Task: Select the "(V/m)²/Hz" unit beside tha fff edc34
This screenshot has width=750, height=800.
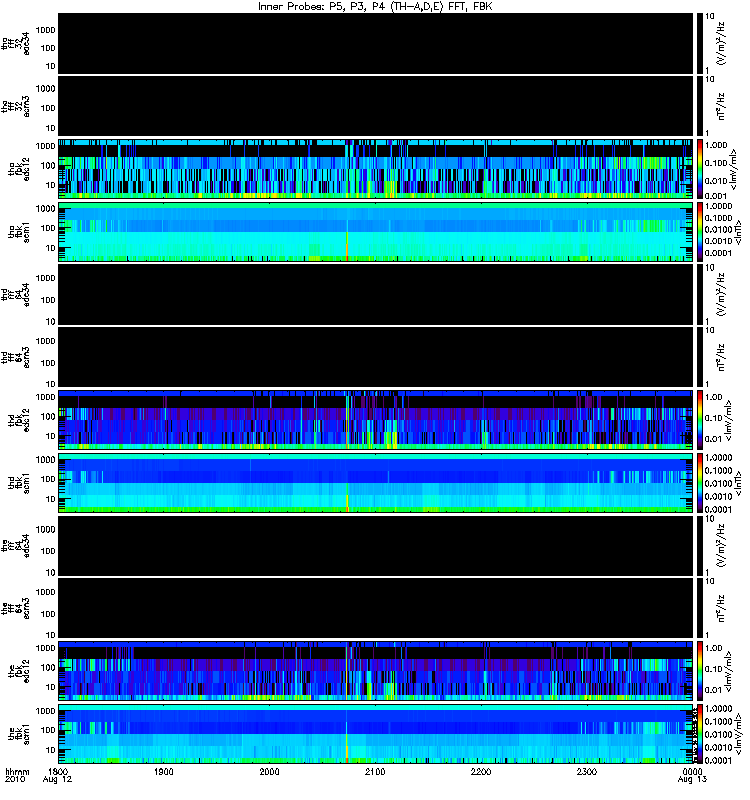Action: pyautogui.click(x=721, y=43)
